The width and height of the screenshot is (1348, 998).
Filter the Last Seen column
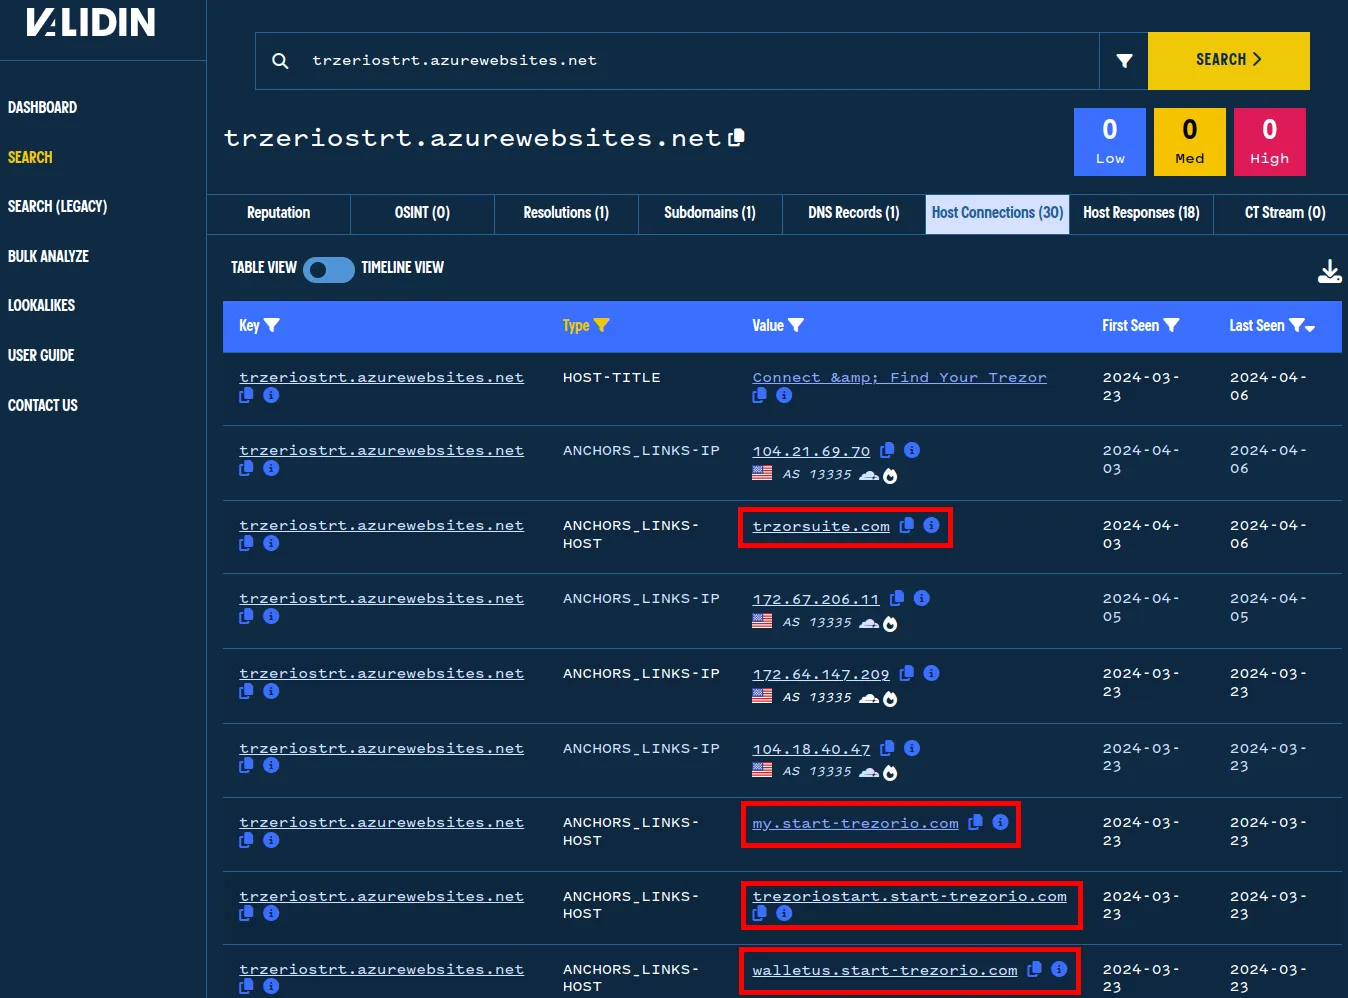coord(1296,325)
